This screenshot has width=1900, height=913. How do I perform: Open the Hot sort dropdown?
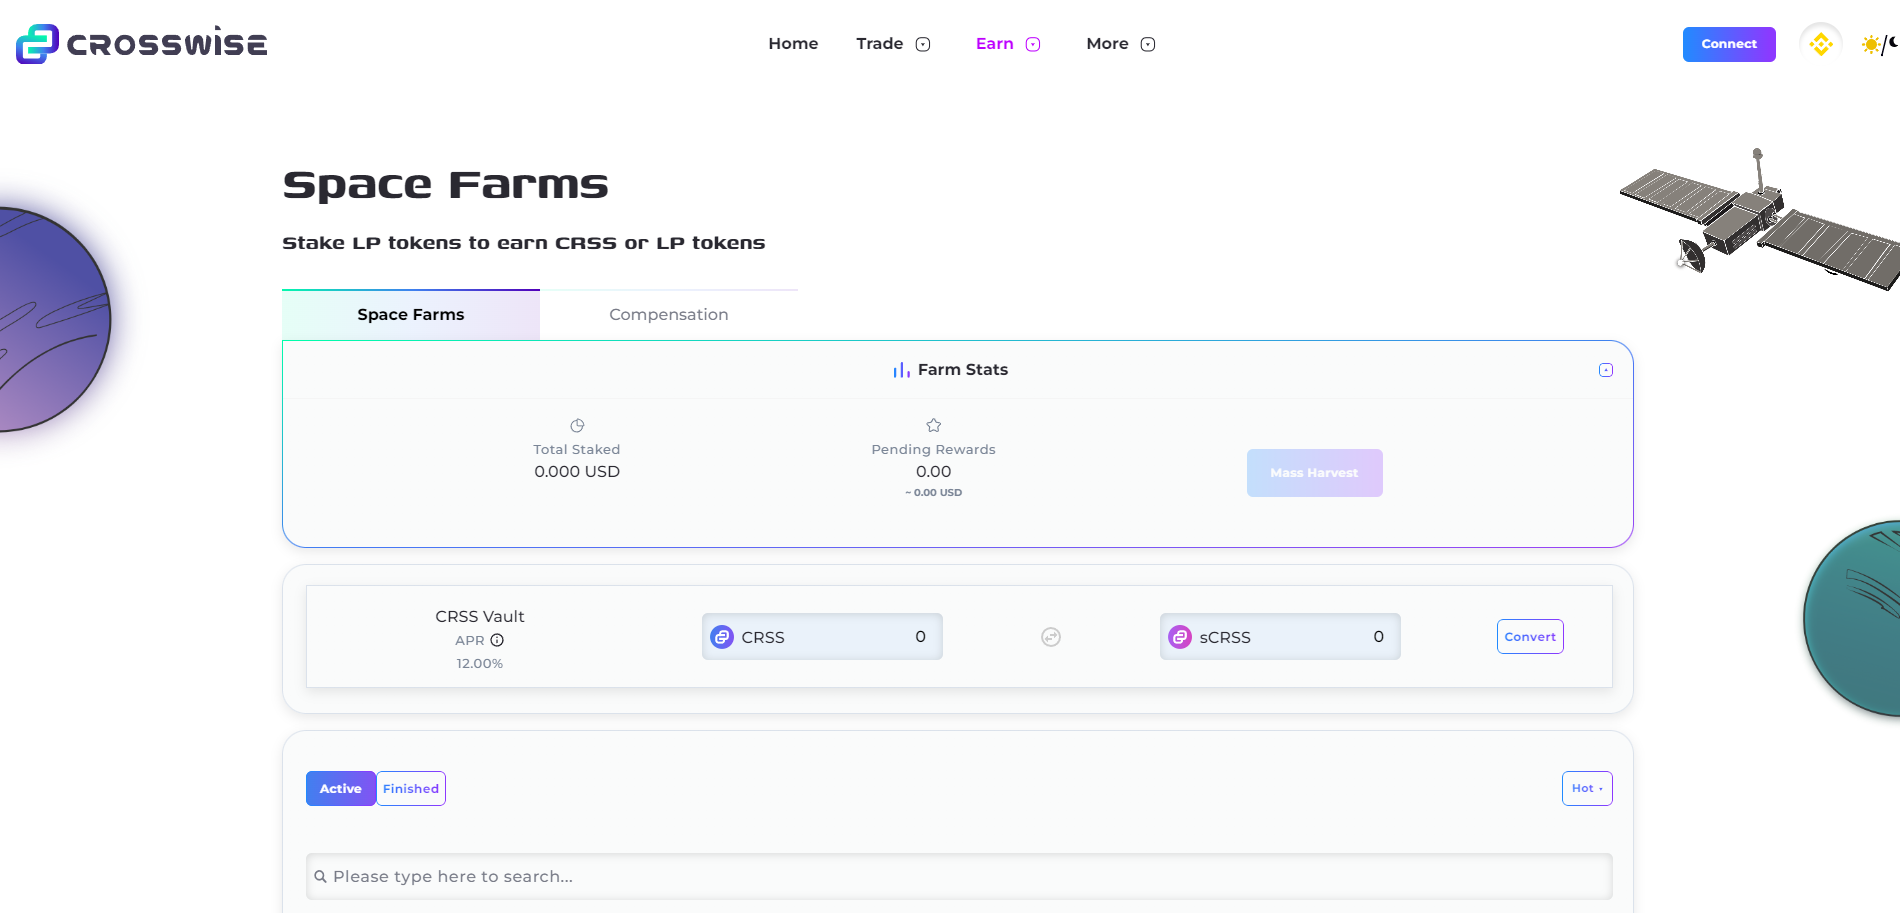[1586, 788]
